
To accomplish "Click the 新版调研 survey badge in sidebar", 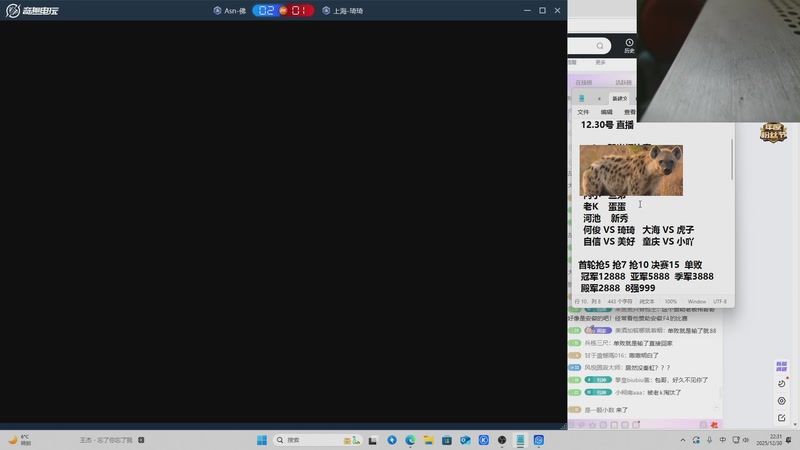I will point(782,366).
